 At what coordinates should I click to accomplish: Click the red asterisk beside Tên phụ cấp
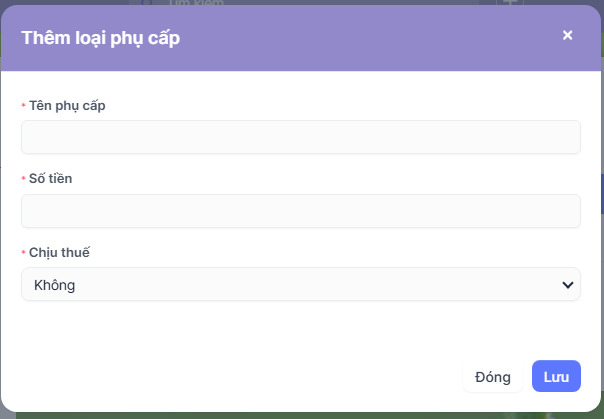23,106
